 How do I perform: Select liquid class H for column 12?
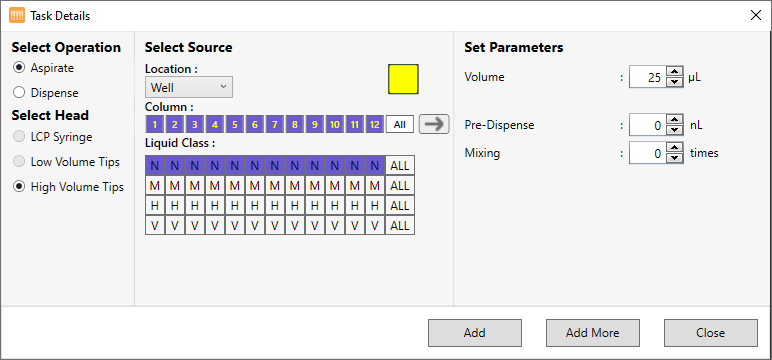pos(375,205)
